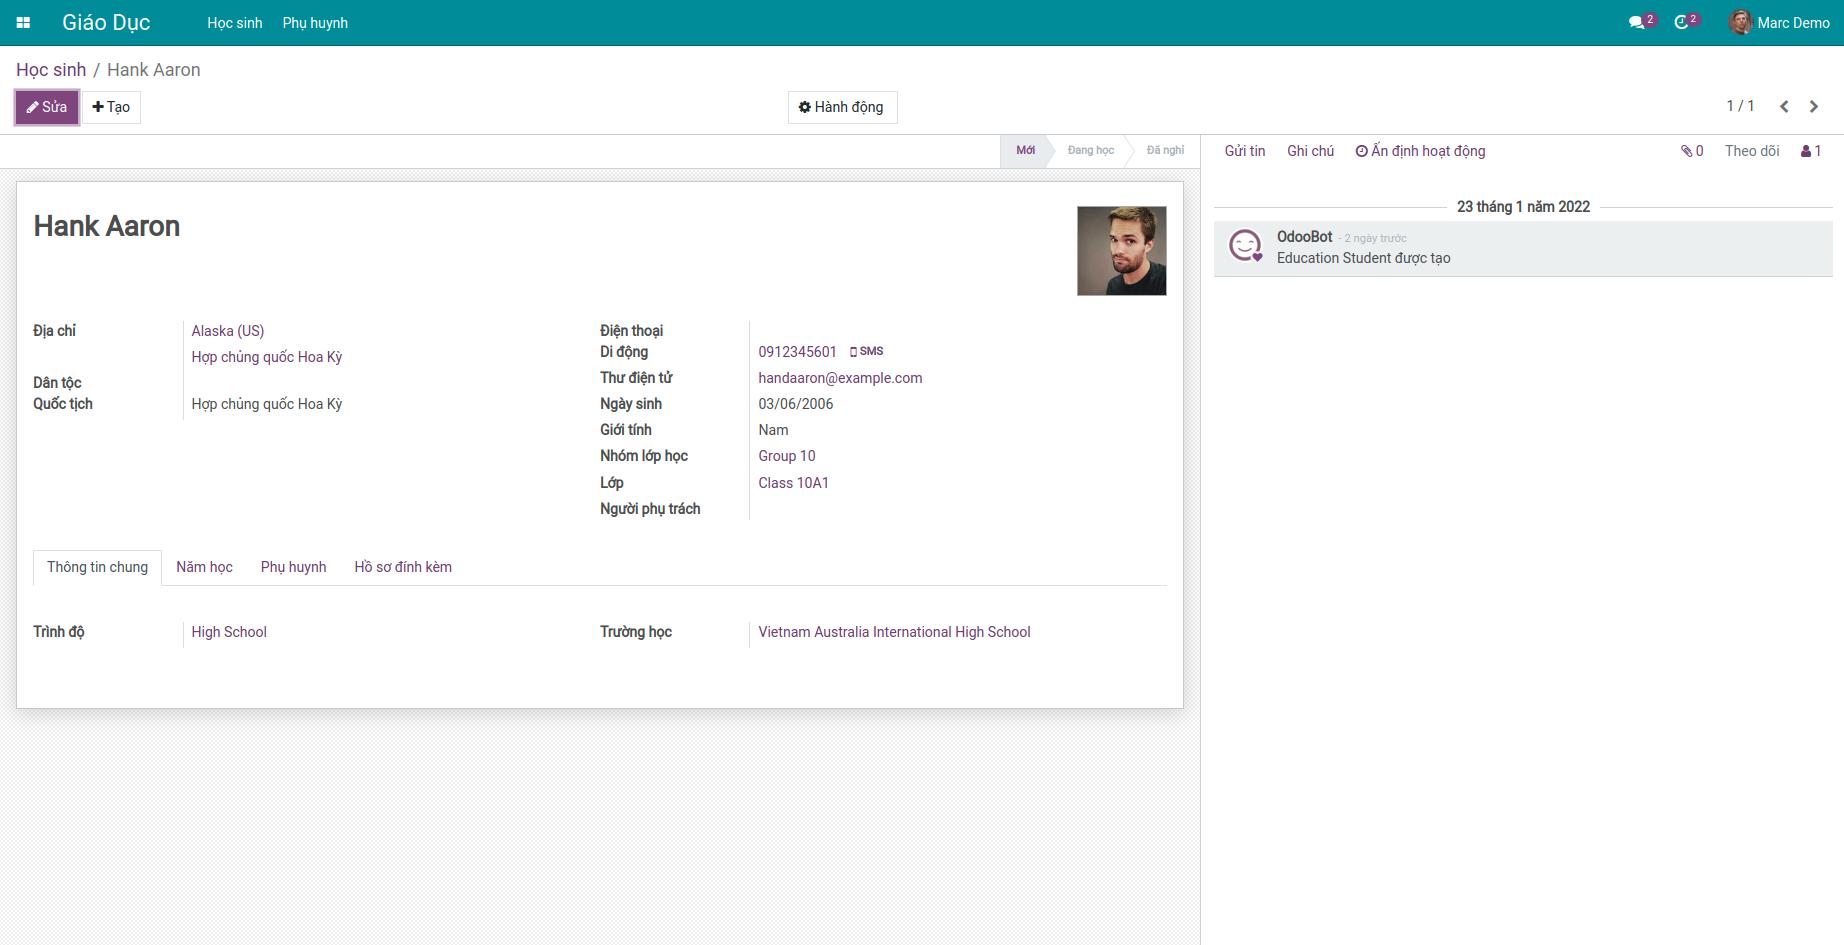Screen dimensions: 1844x945
Task: Open the apps grid menu icon
Action: [x=23, y=23]
